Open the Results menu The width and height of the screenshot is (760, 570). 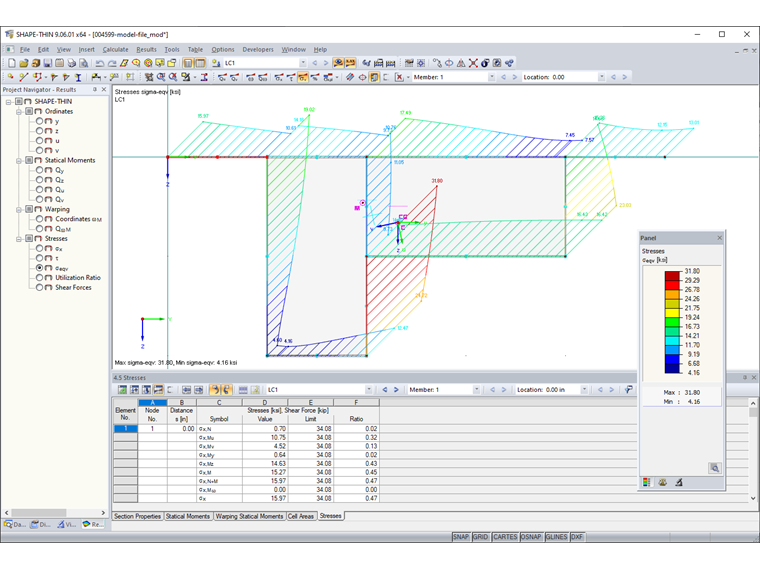coord(146,49)
